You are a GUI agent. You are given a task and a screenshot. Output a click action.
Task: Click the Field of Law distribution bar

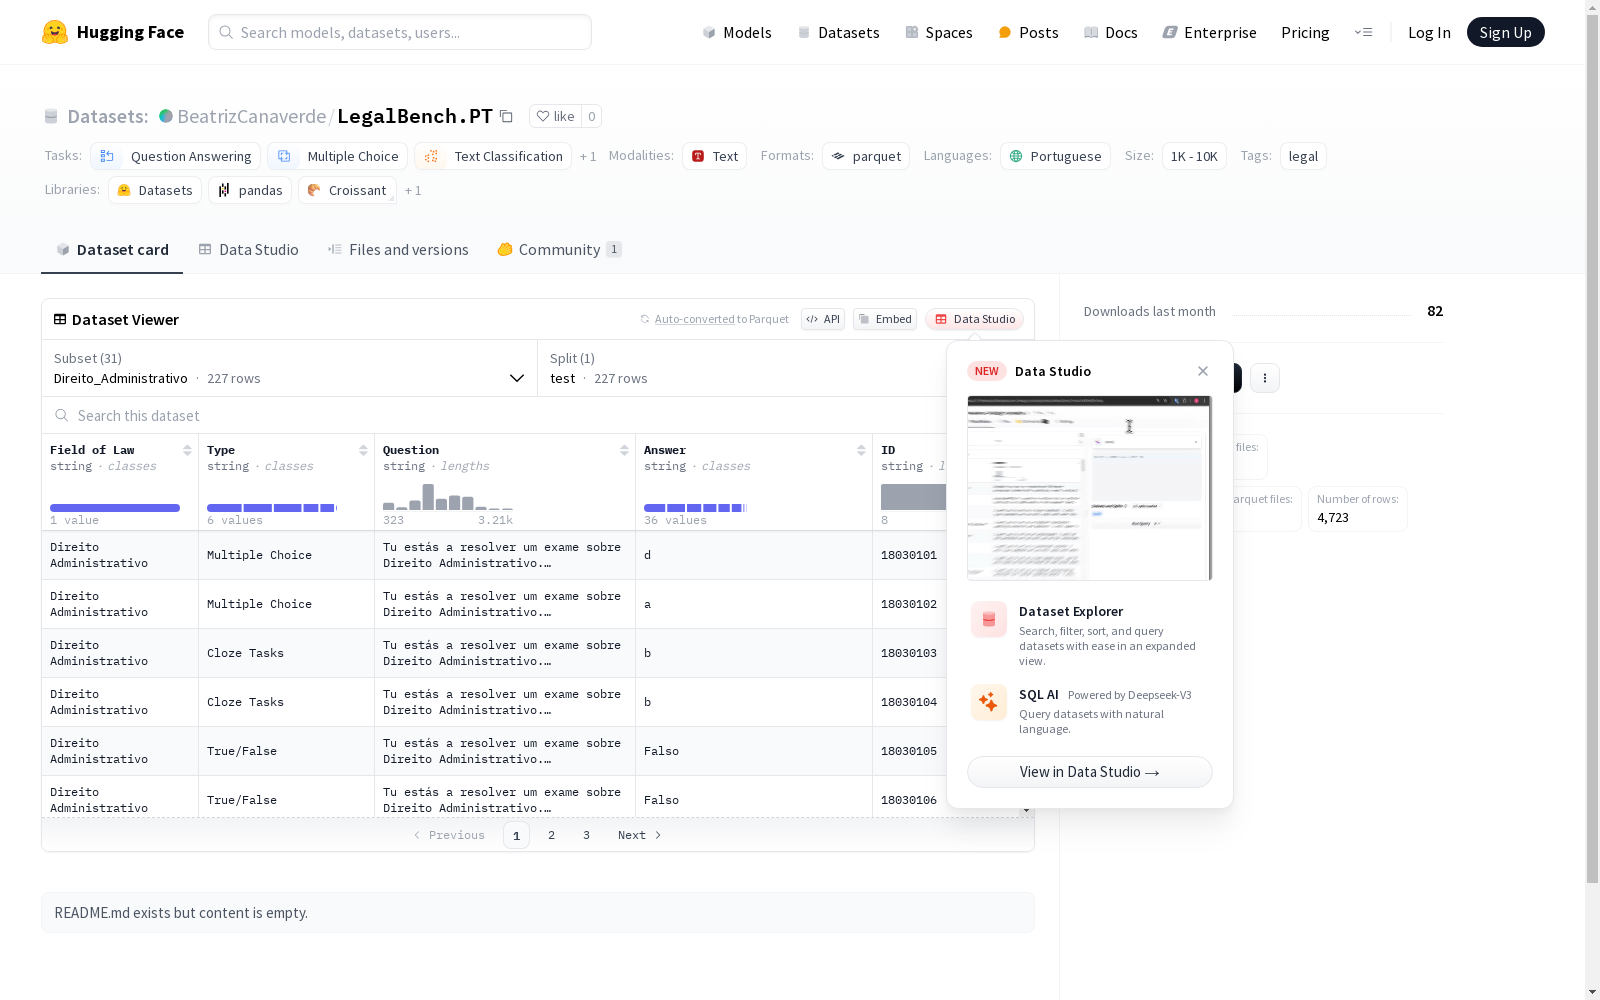point(115,508)
